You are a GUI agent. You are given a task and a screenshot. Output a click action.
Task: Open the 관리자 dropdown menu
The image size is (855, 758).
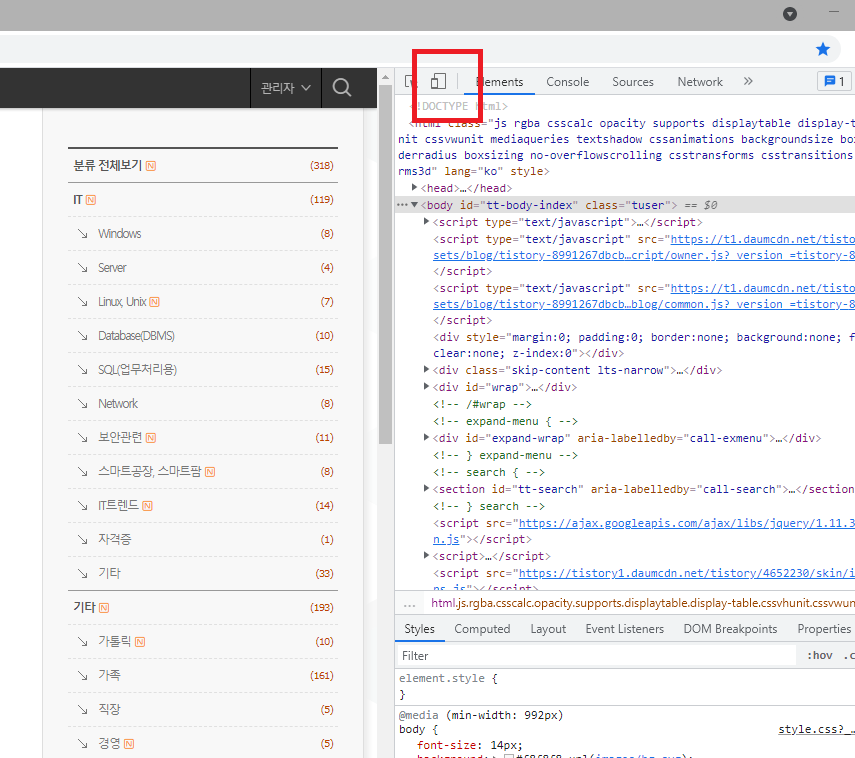(x=286, y=88)
